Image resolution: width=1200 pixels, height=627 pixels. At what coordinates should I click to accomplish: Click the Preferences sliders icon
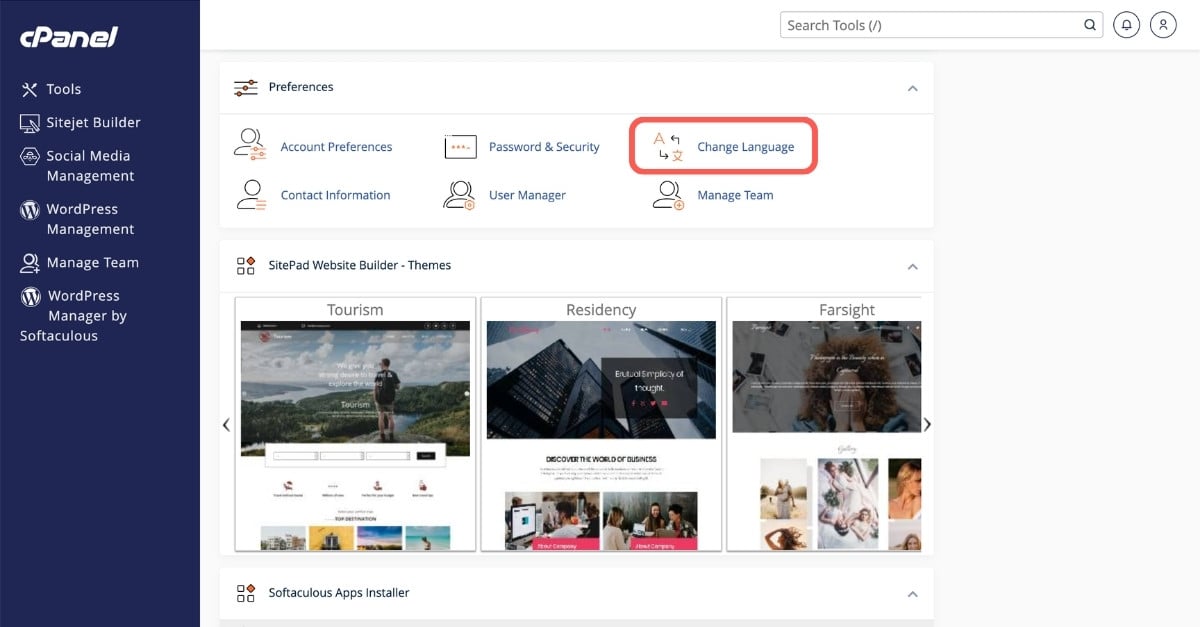pos(245,88)
